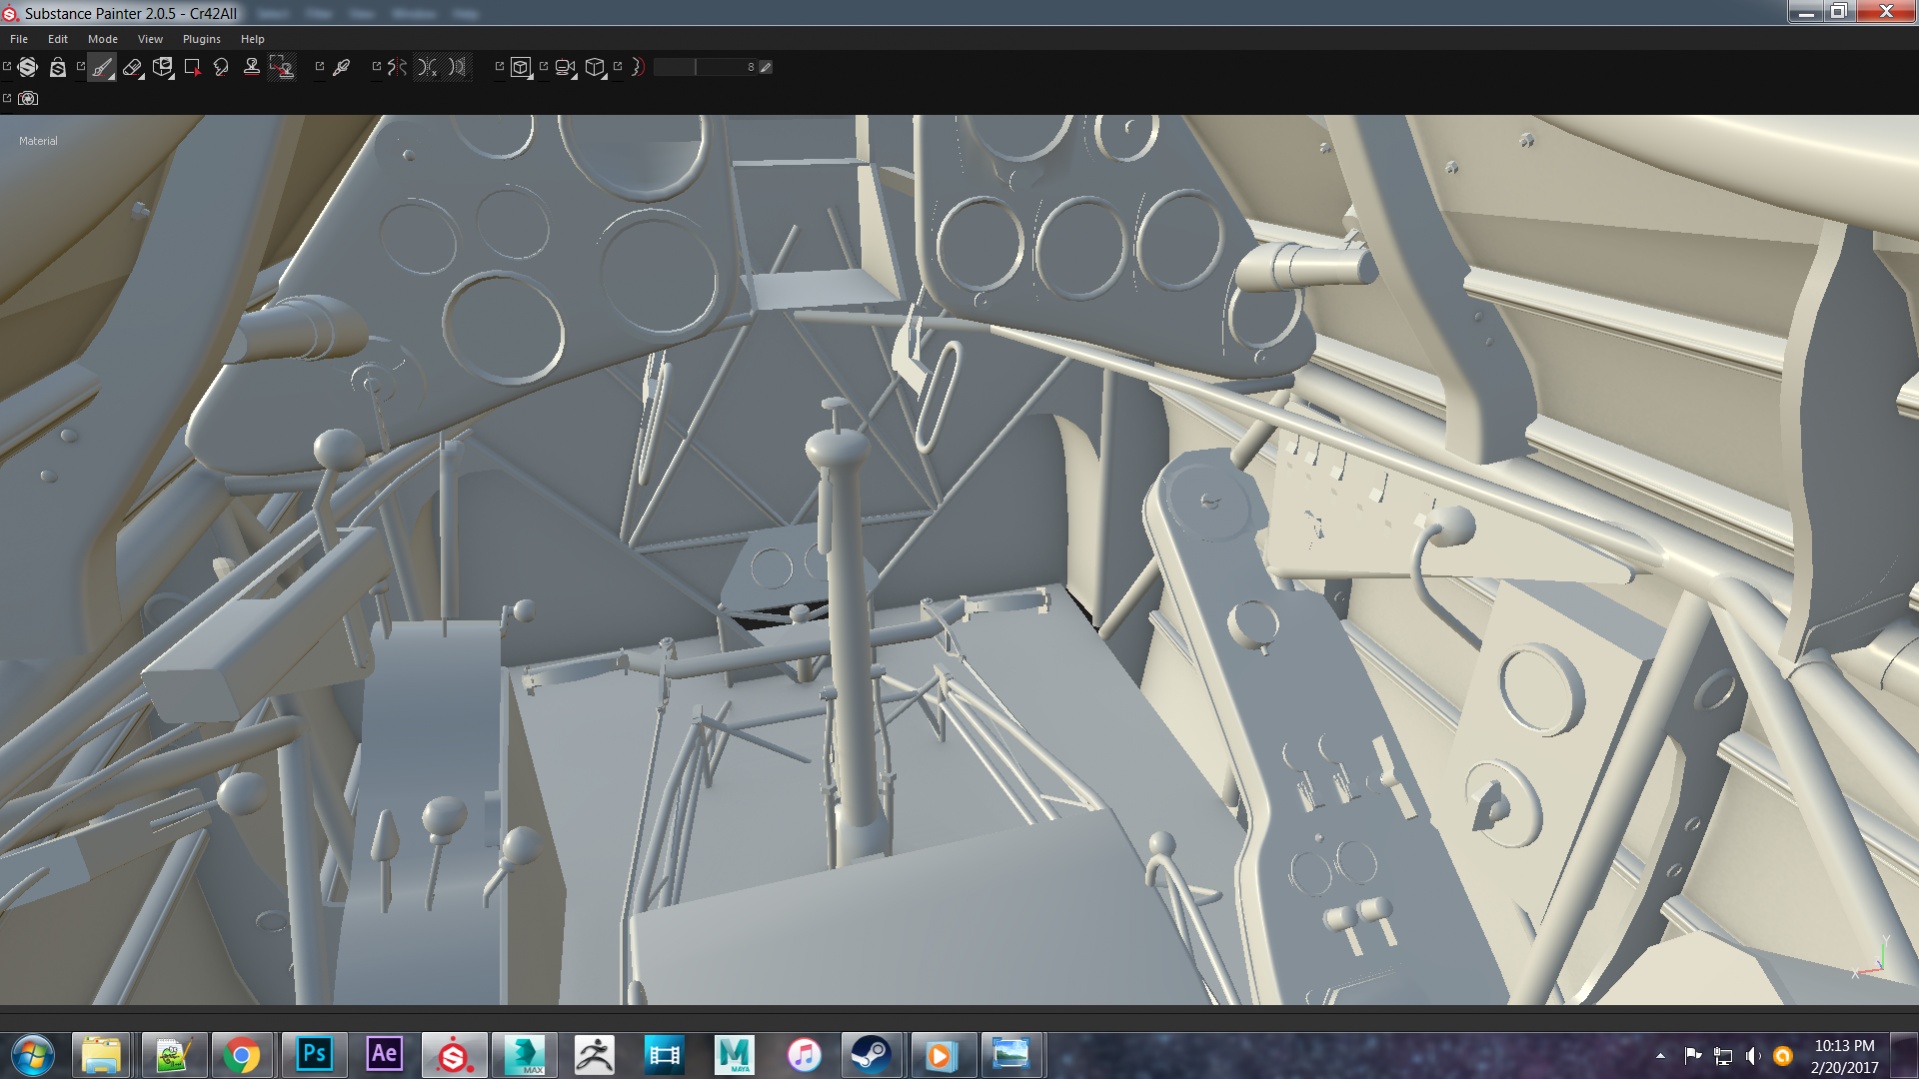Undock the material picker toolbar handle
1919x1079 pixels.
320,67
